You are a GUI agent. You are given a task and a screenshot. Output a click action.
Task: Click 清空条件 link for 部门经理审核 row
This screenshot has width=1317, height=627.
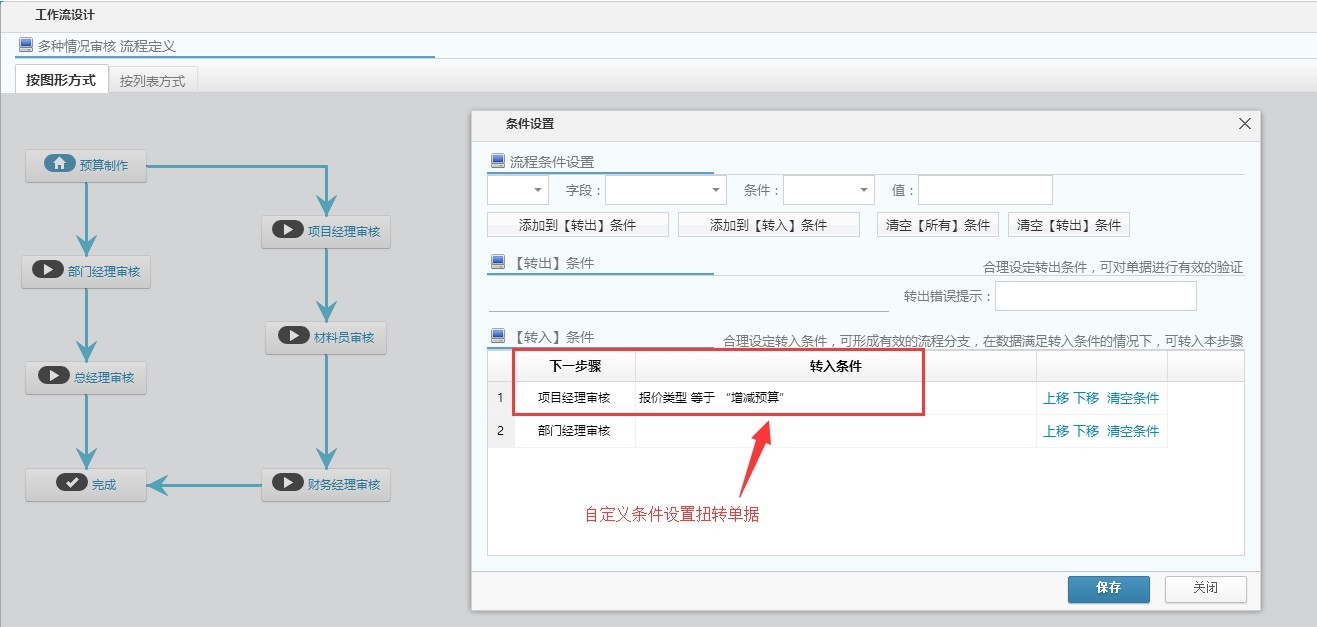click(x=1132, y=431)
